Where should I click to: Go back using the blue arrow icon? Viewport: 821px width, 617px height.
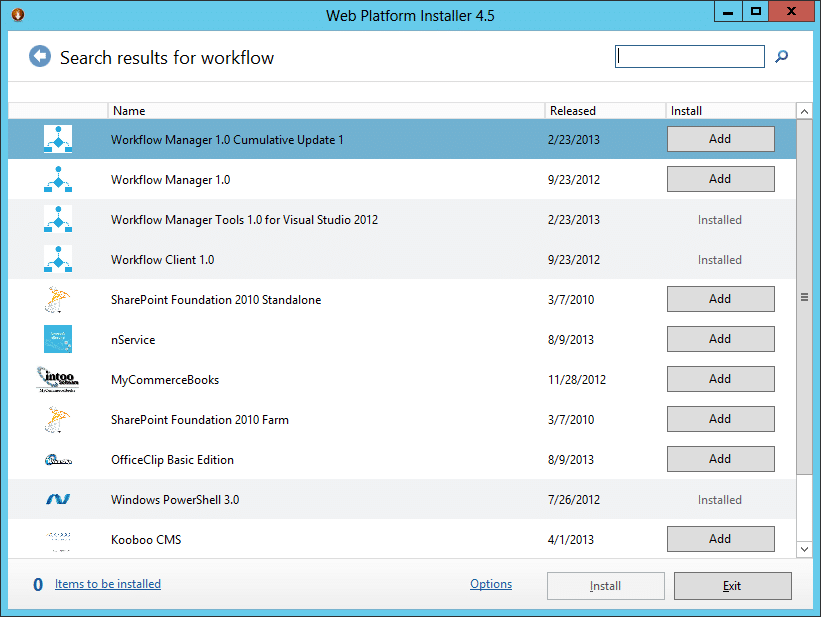pyautogui.click(x=40, y=57)
